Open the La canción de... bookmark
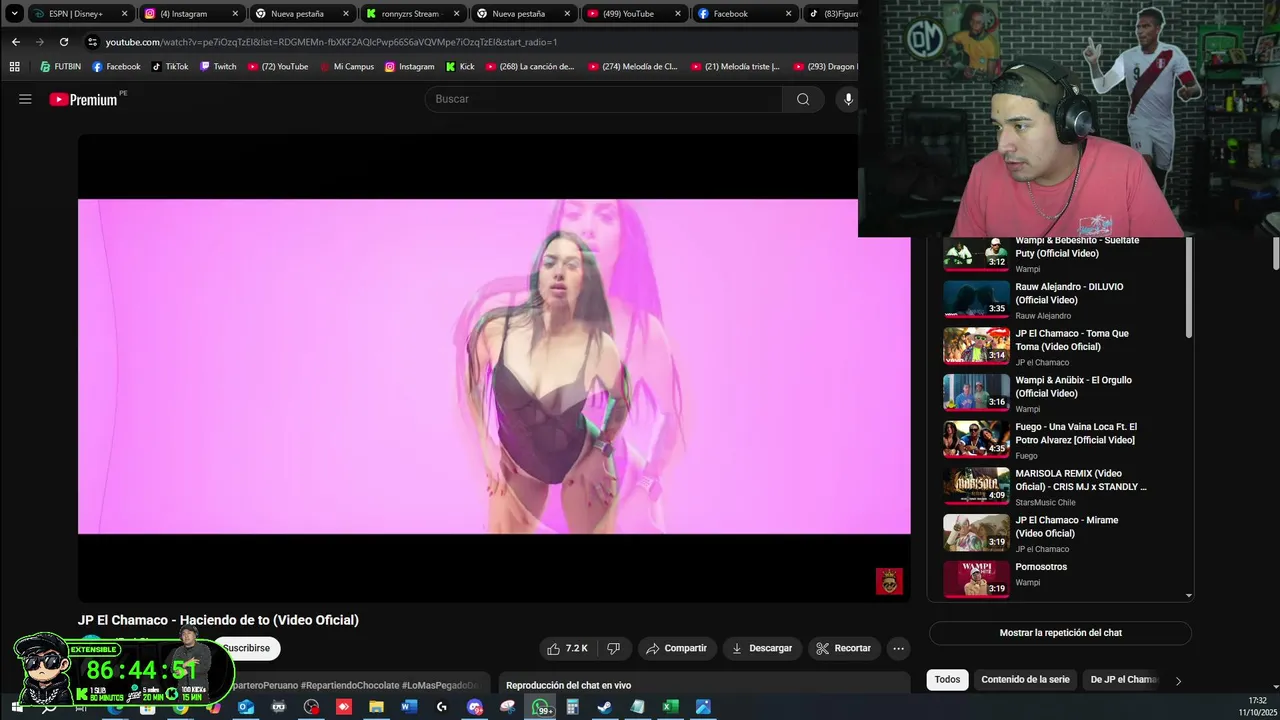Viewport: 1280px width, 720px height. click(x=530, y=67)
